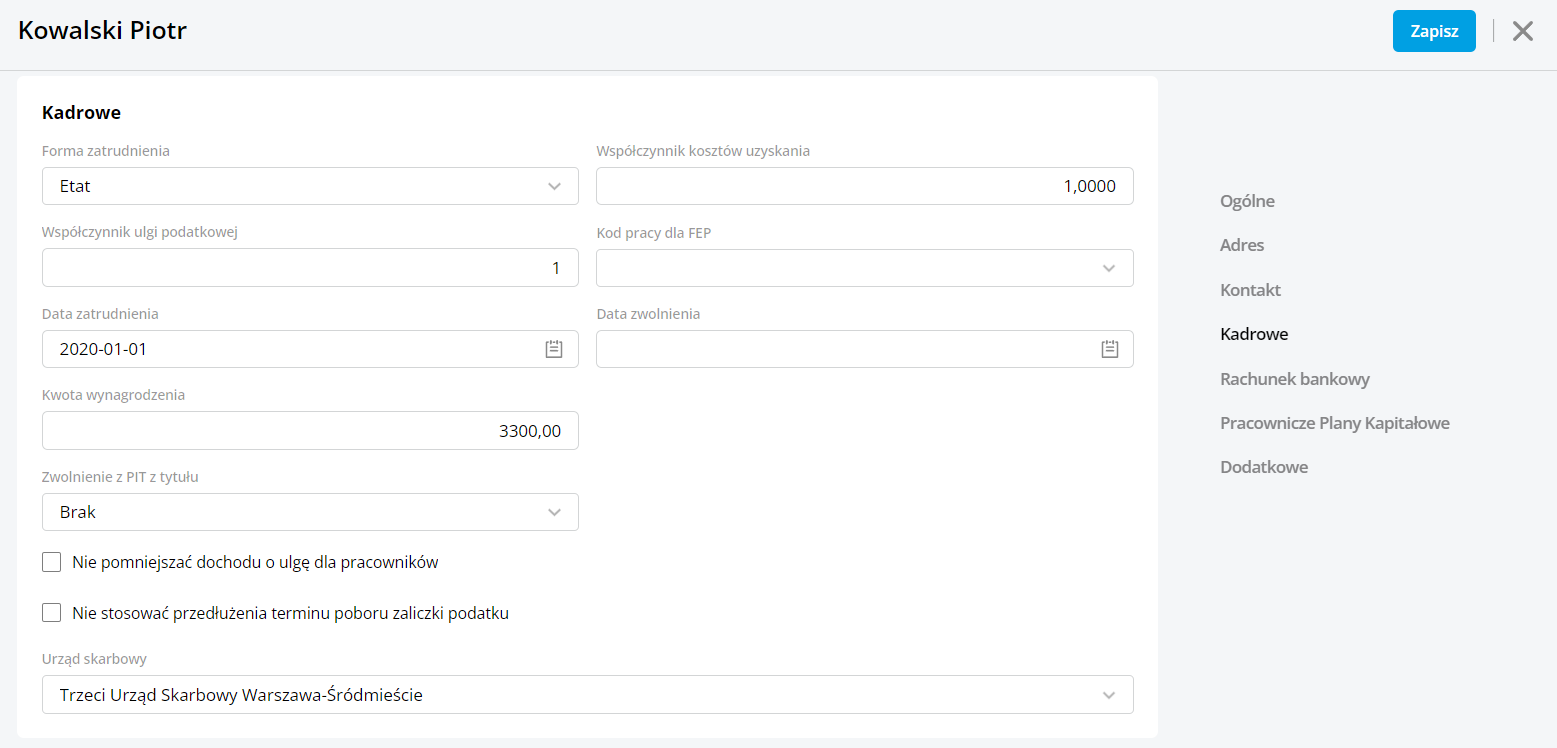1557x748 pixels.
Task: Close the Kowalski Piotr employee form
Action: tap(1522, 31)
